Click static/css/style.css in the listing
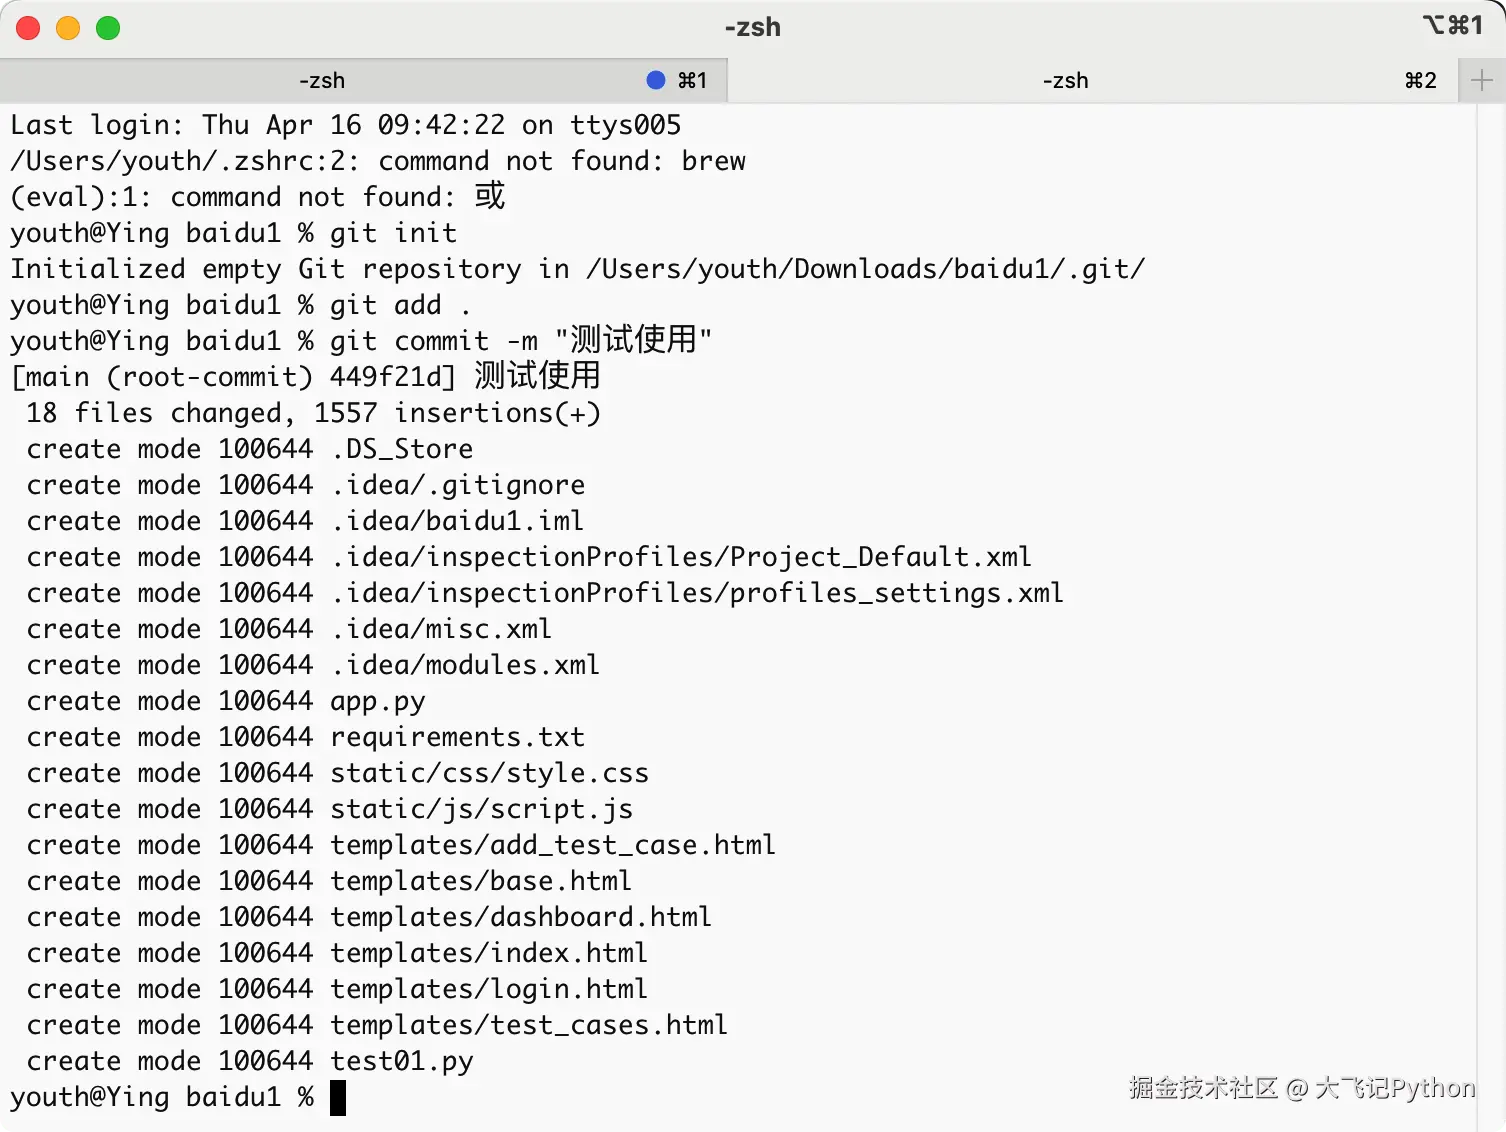Image resolution: width=1506 pixels, height=1132 pixels. tap(489, 773)
